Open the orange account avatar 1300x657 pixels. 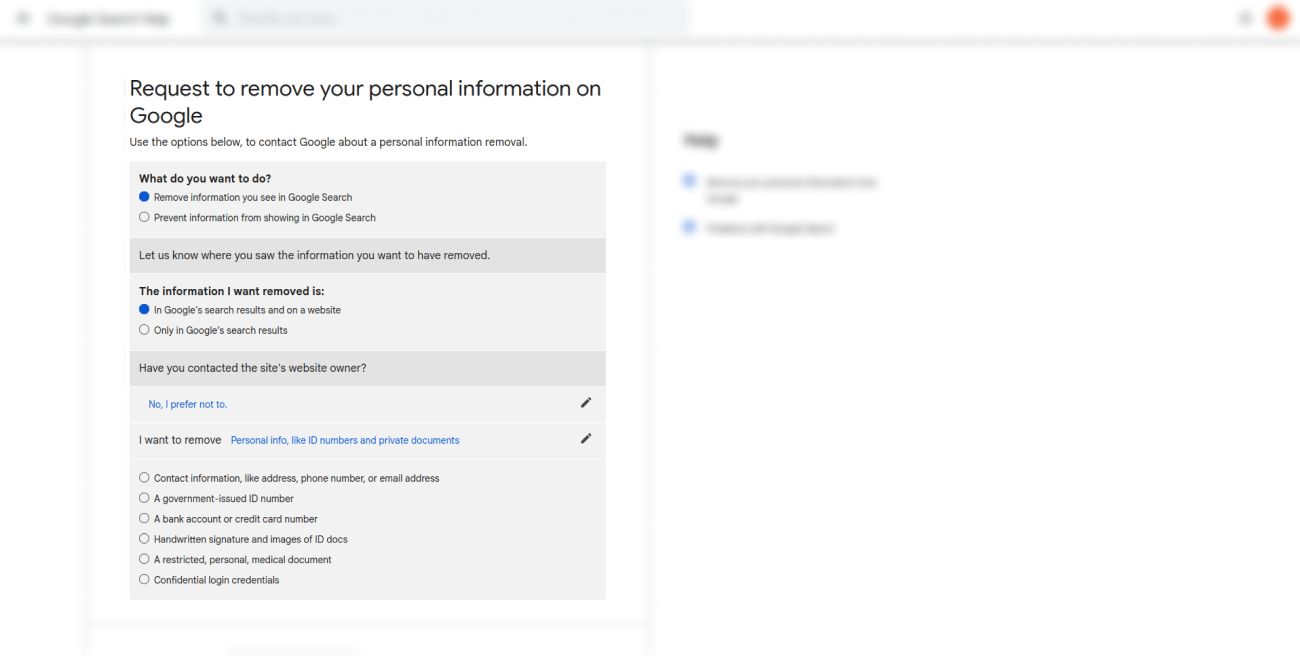pos(1277,18)
